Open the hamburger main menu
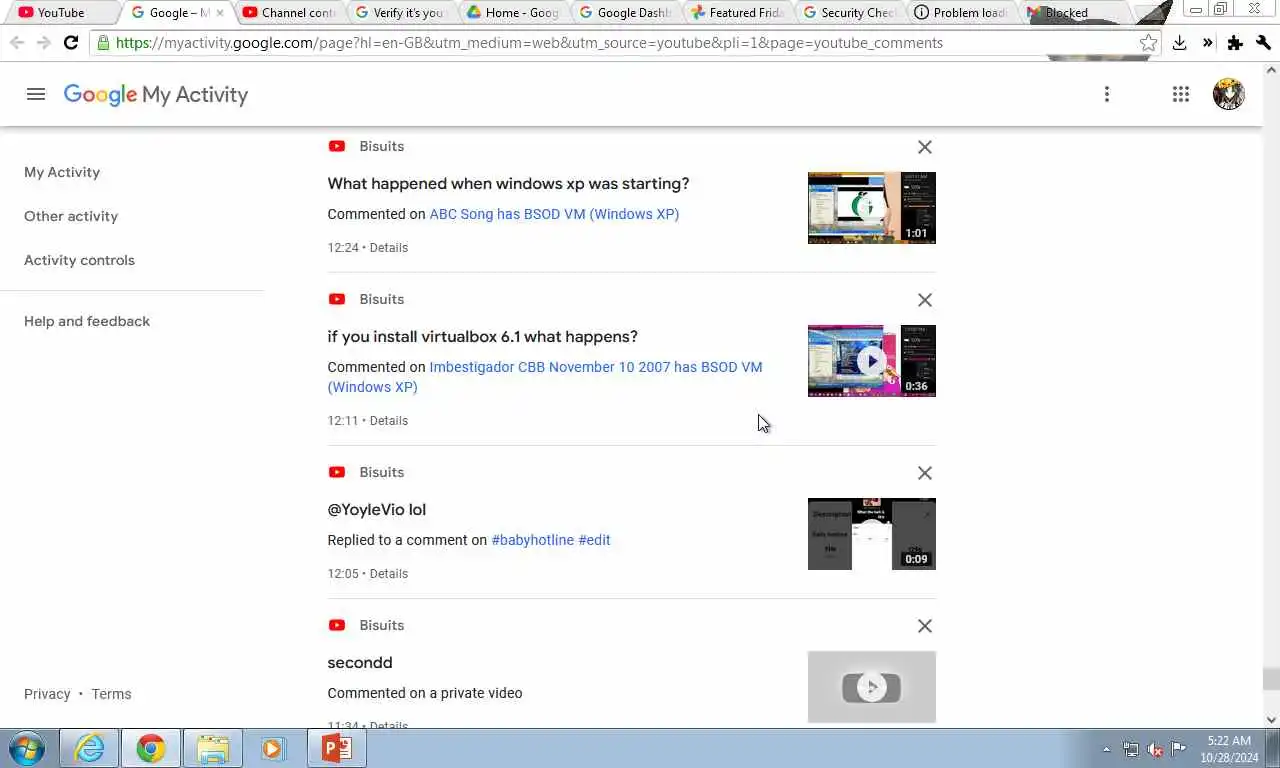The height and width of the screenshot is (768, 1280). (x=36, y=94)
